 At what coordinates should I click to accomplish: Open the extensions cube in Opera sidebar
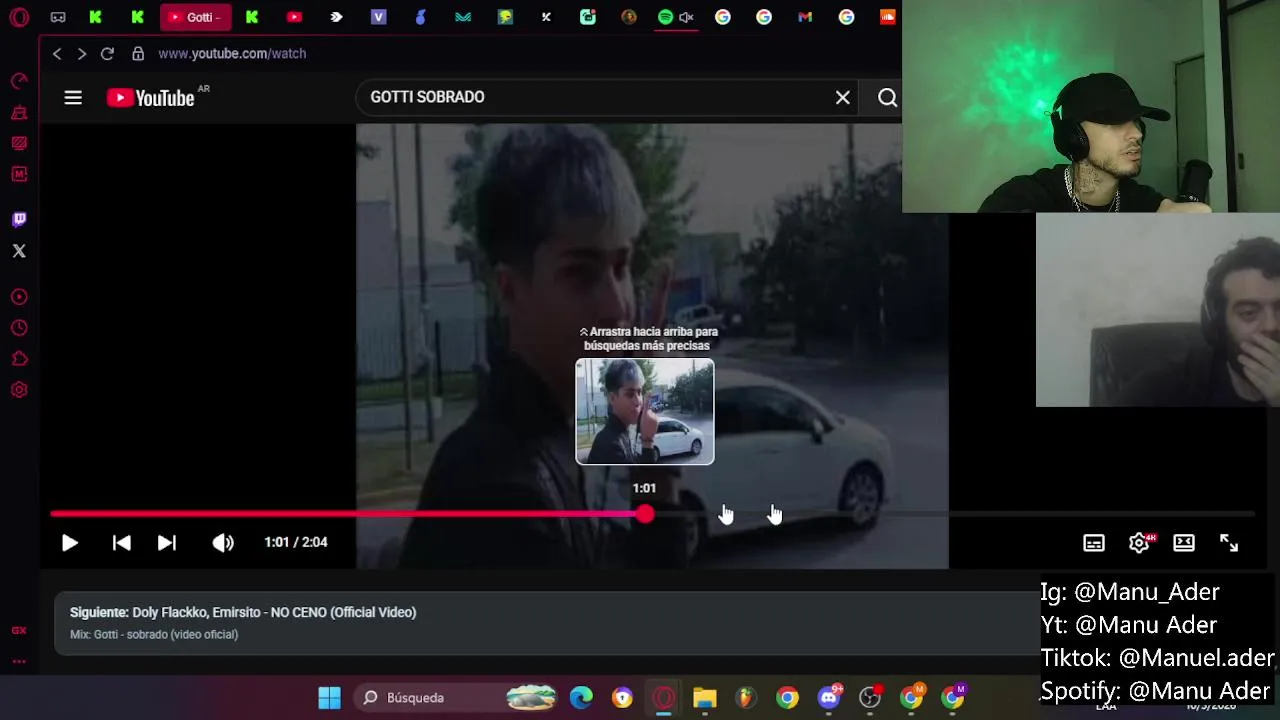point(19,359)
